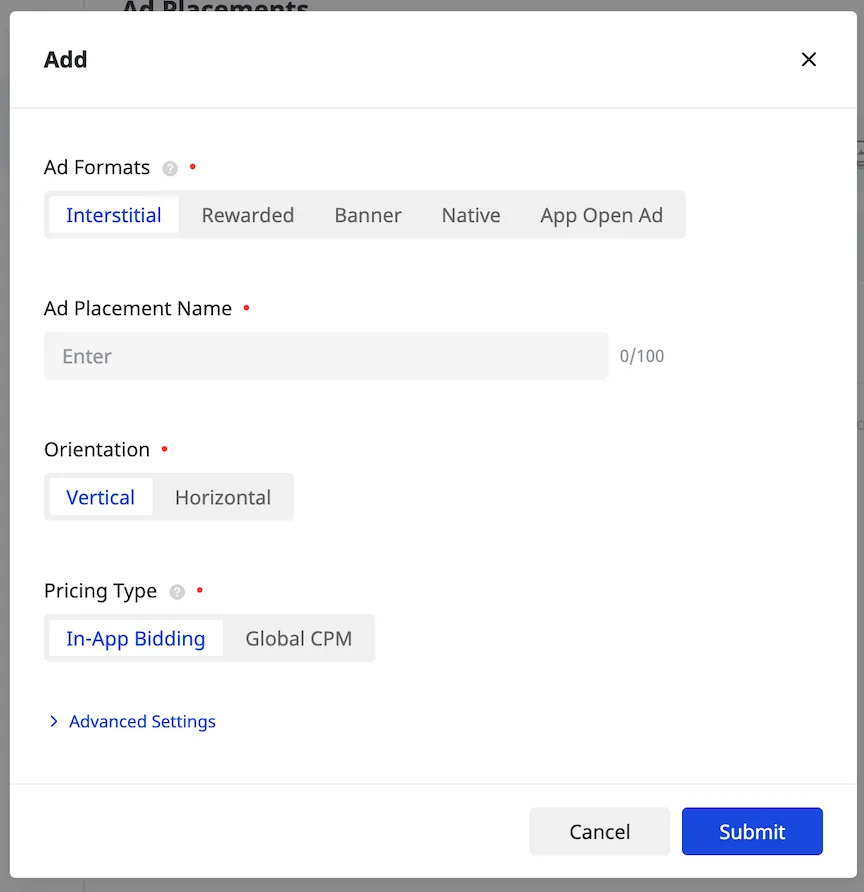Select In-App Bidding pricing type
864x892 pixels.
tap(135, 638)
